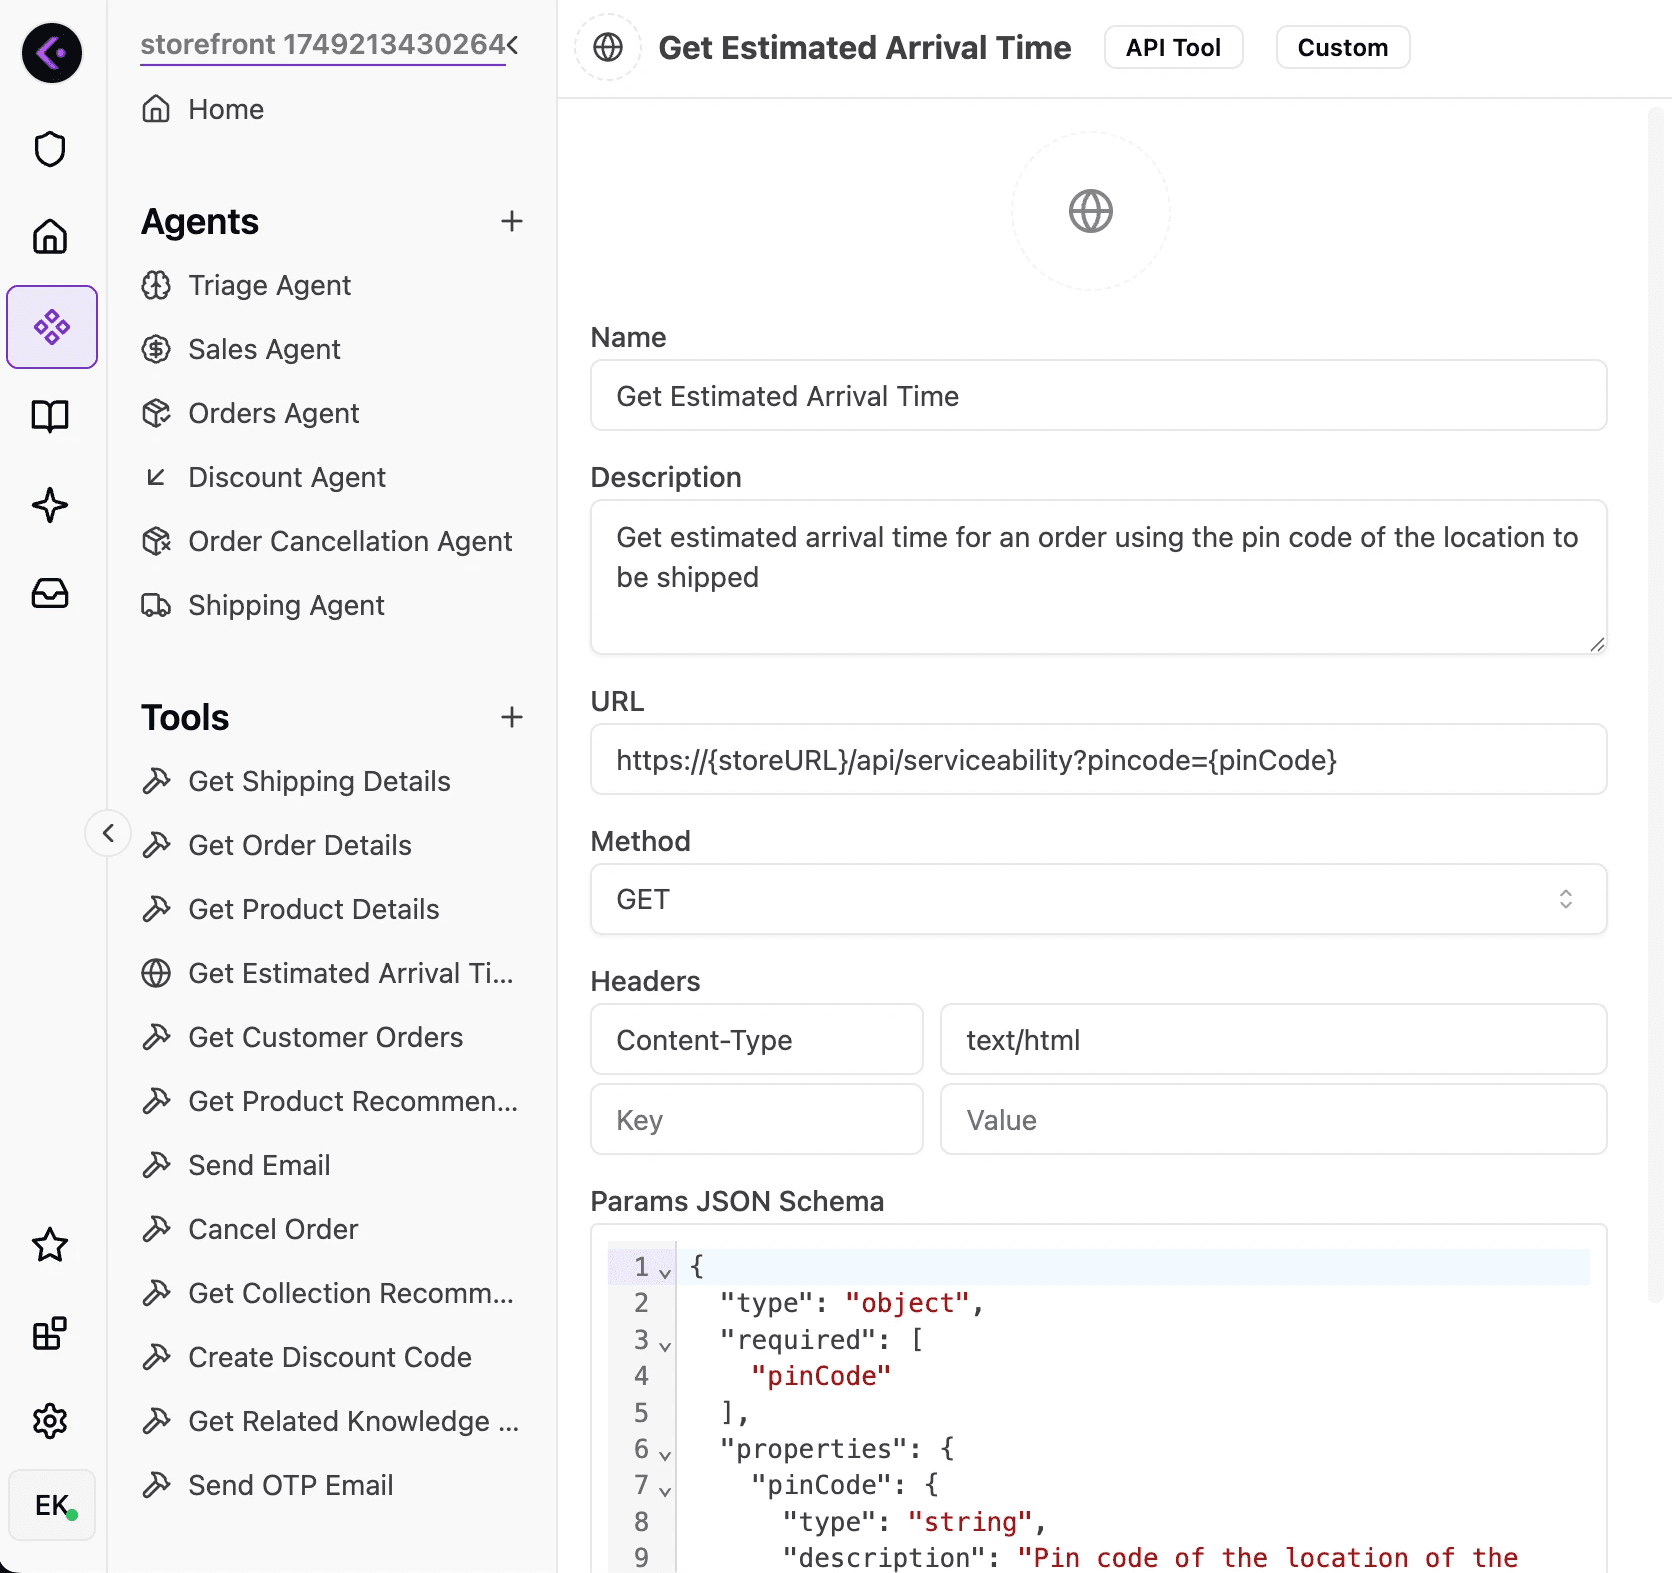The height and width of the screenshot is (1573, 1672).
Task: Open the sparkle star icon in sidebar
Action: click(x=50, y=505)
